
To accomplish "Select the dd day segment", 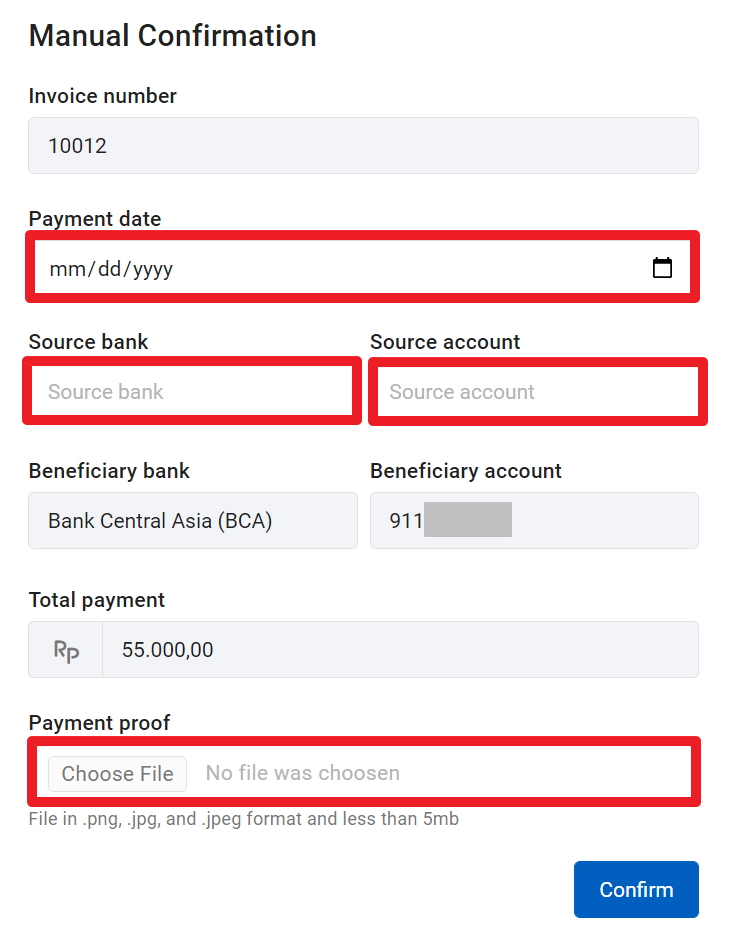I will 110,269.
